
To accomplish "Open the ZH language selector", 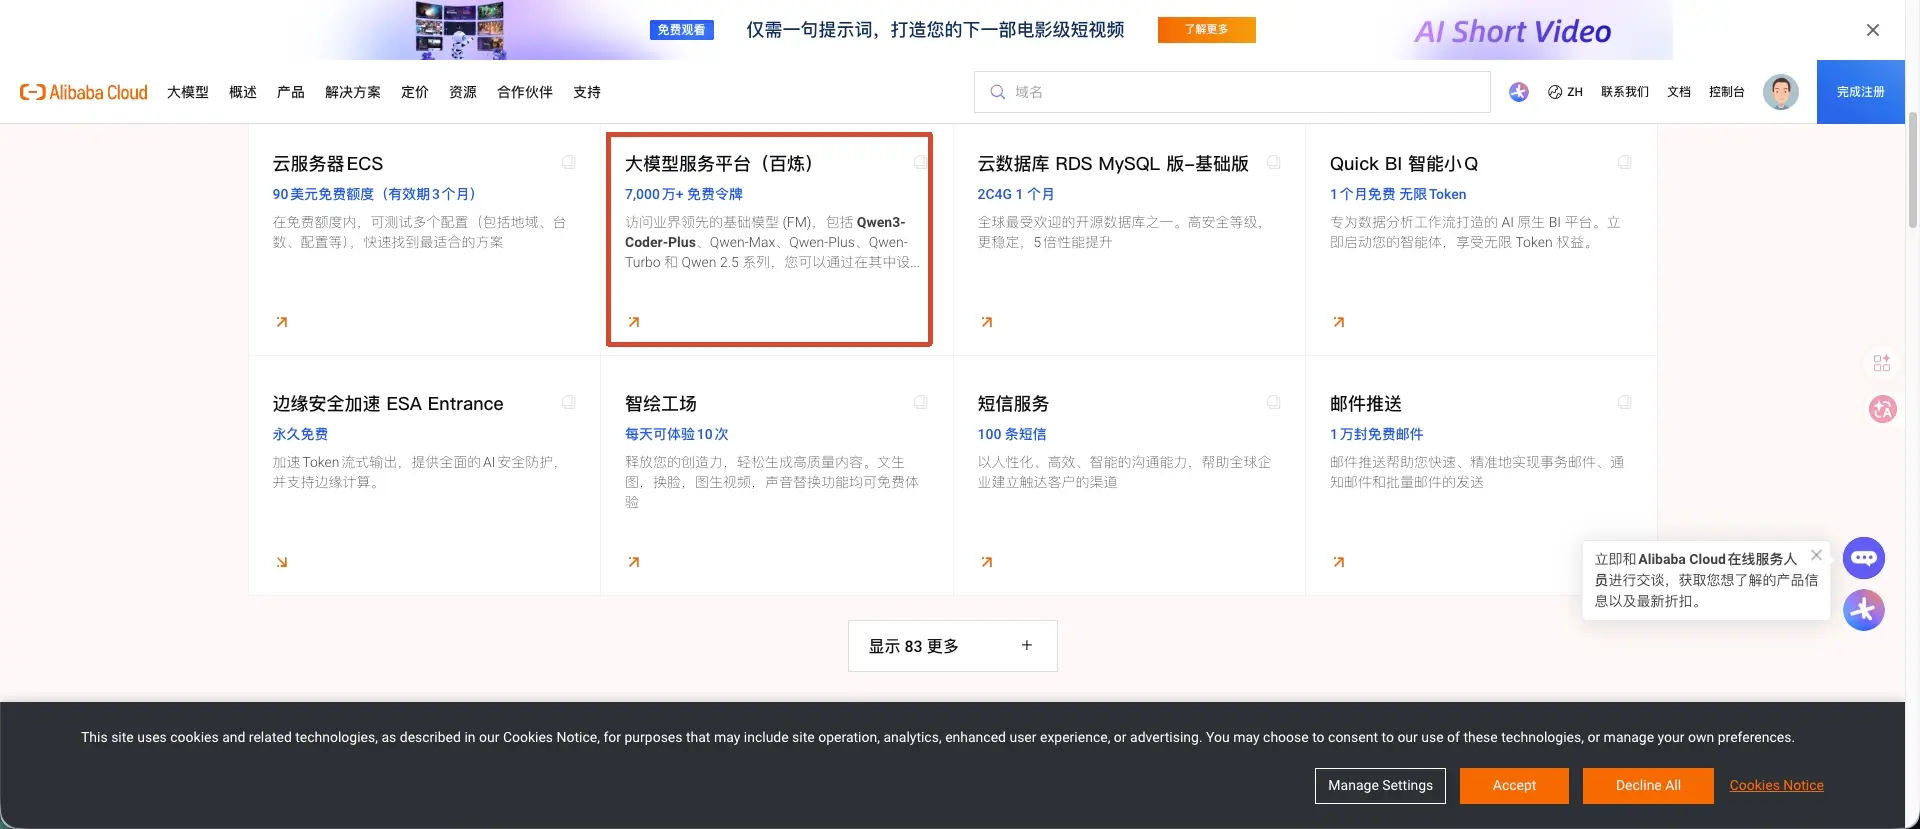I will [x=1565, y=92].
